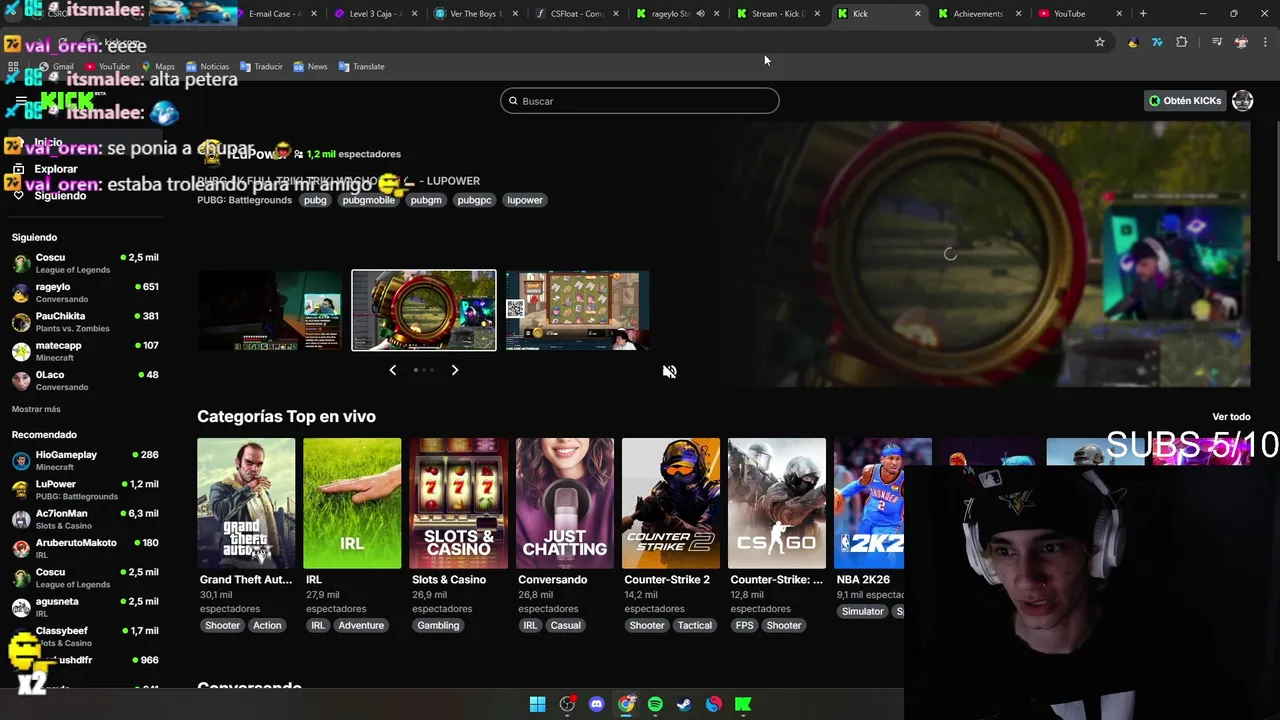Open Kick app icon on taskbar
The height and width of the screenshot is (720, 1280).
coord(743,704)
